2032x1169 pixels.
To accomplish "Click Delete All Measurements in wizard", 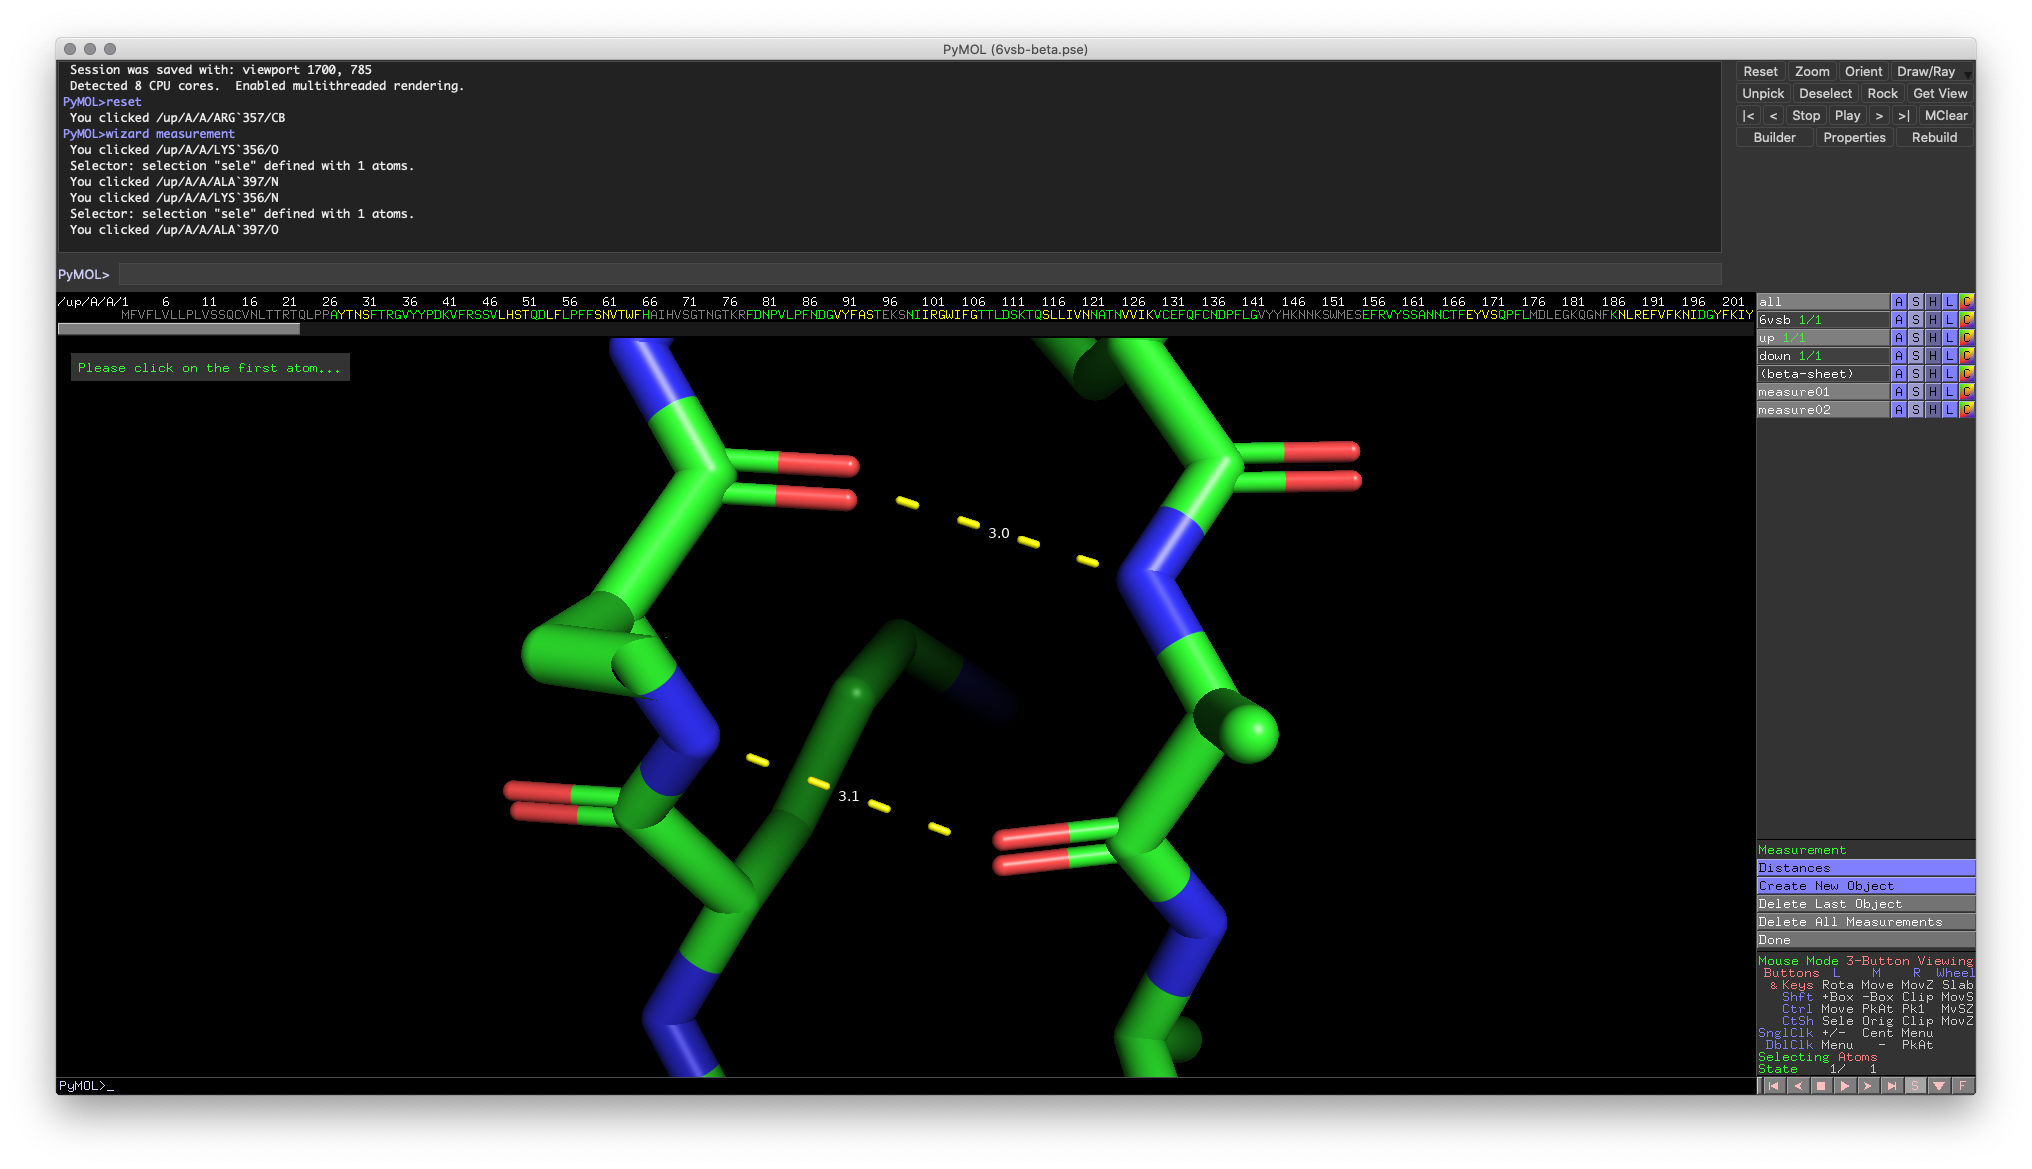I will point(1866,922).
